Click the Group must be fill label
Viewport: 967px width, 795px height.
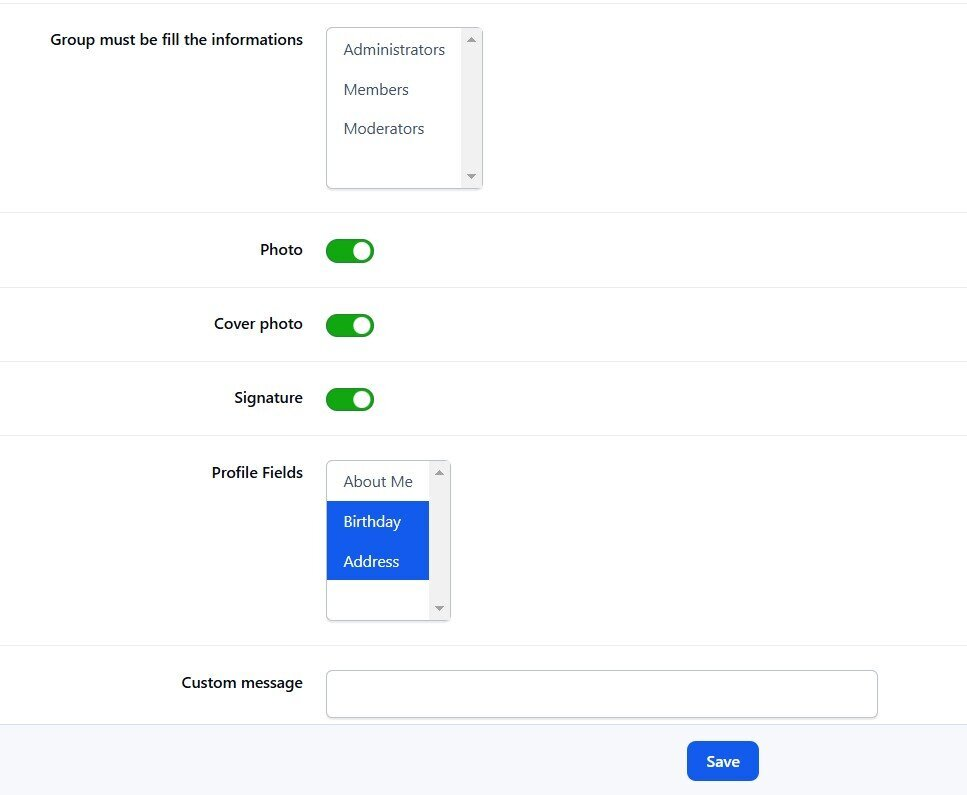[177, 40]
